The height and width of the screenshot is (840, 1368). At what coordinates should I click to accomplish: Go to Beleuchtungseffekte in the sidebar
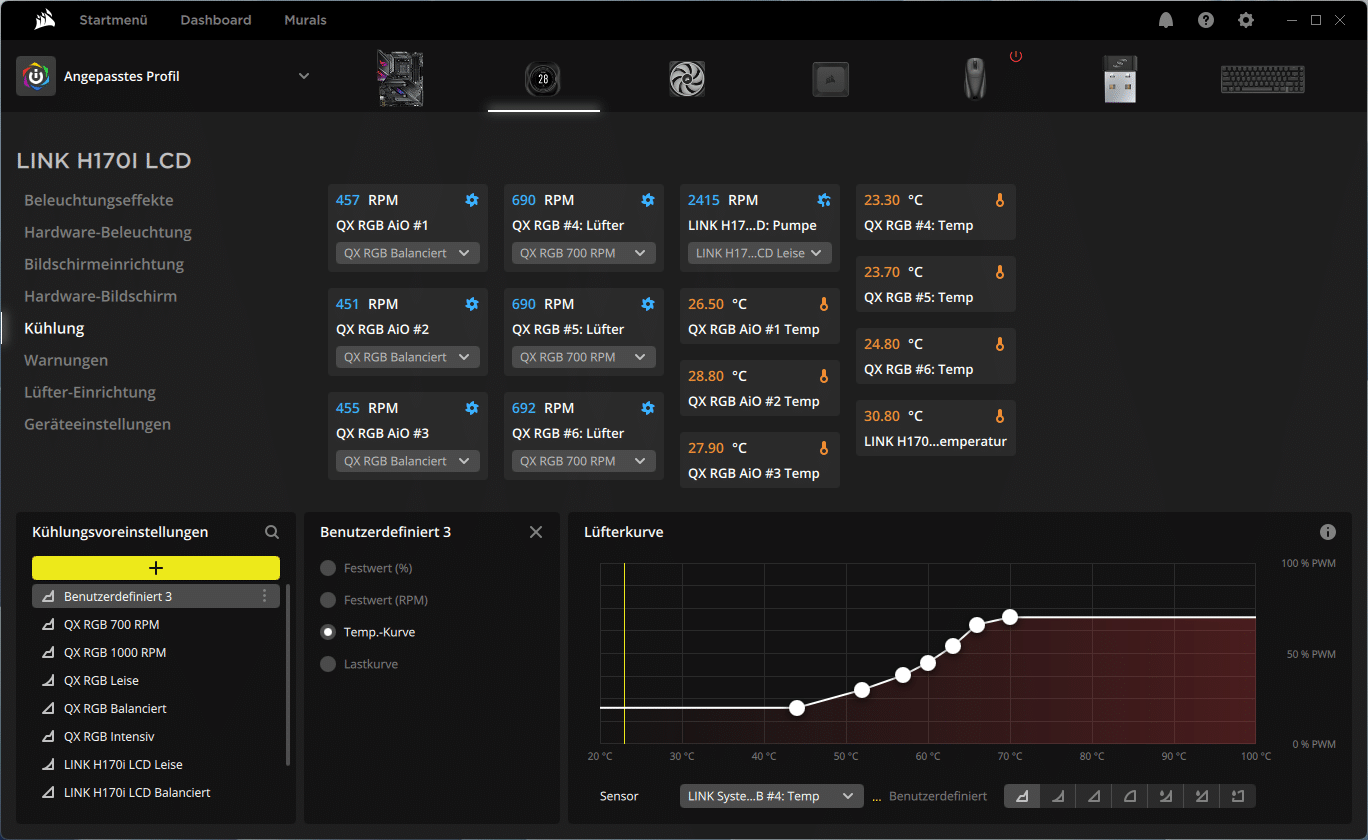tap(99, 200)
